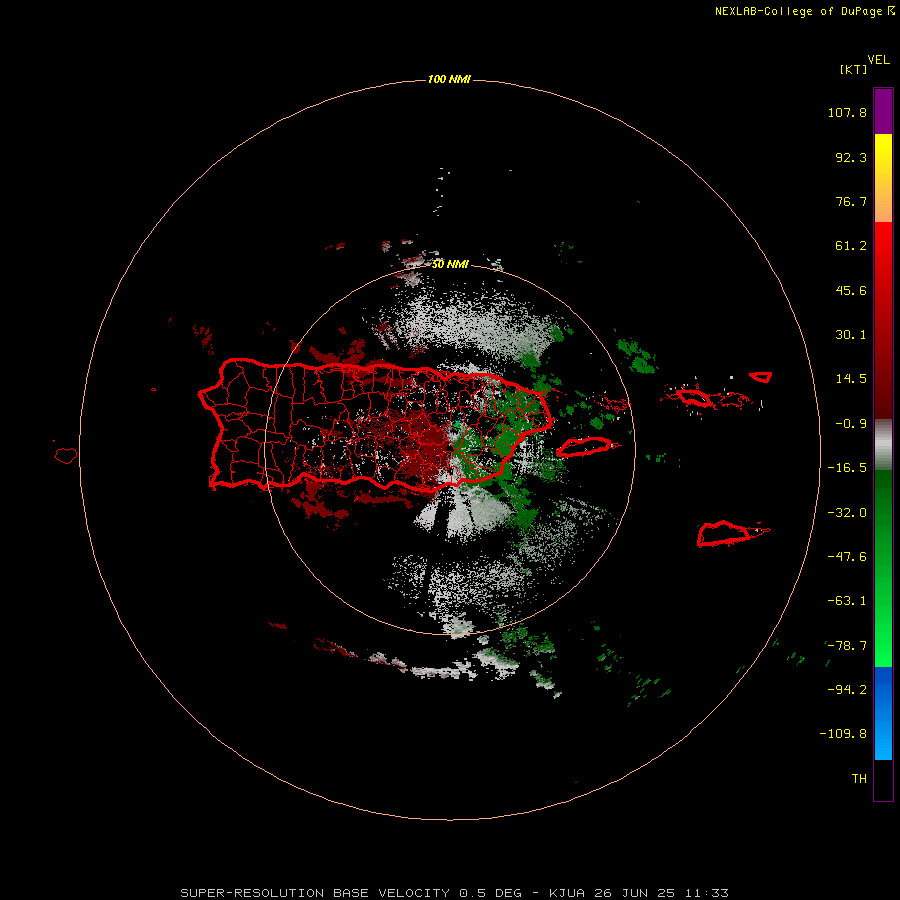Pick the red segment of the color bar

click(883, 320)
